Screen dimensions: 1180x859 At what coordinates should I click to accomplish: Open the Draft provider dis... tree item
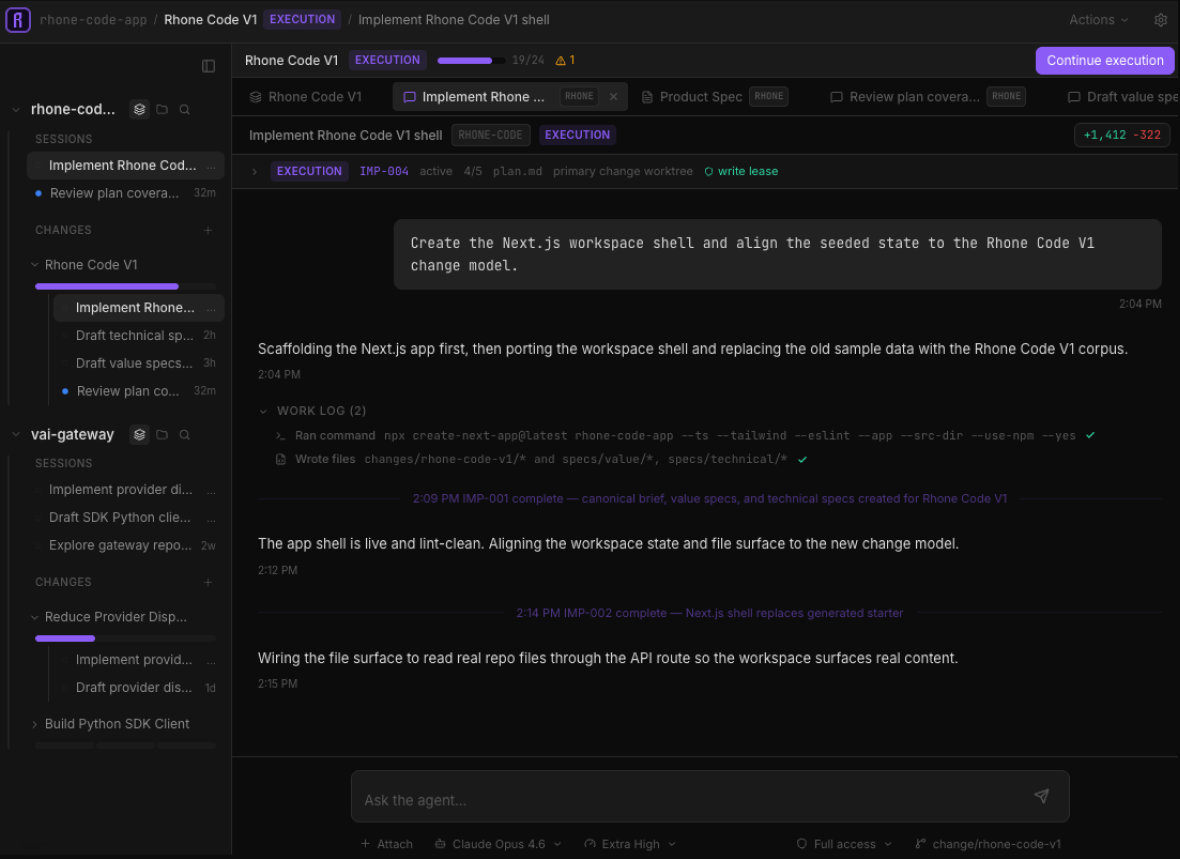pos(138,688)
